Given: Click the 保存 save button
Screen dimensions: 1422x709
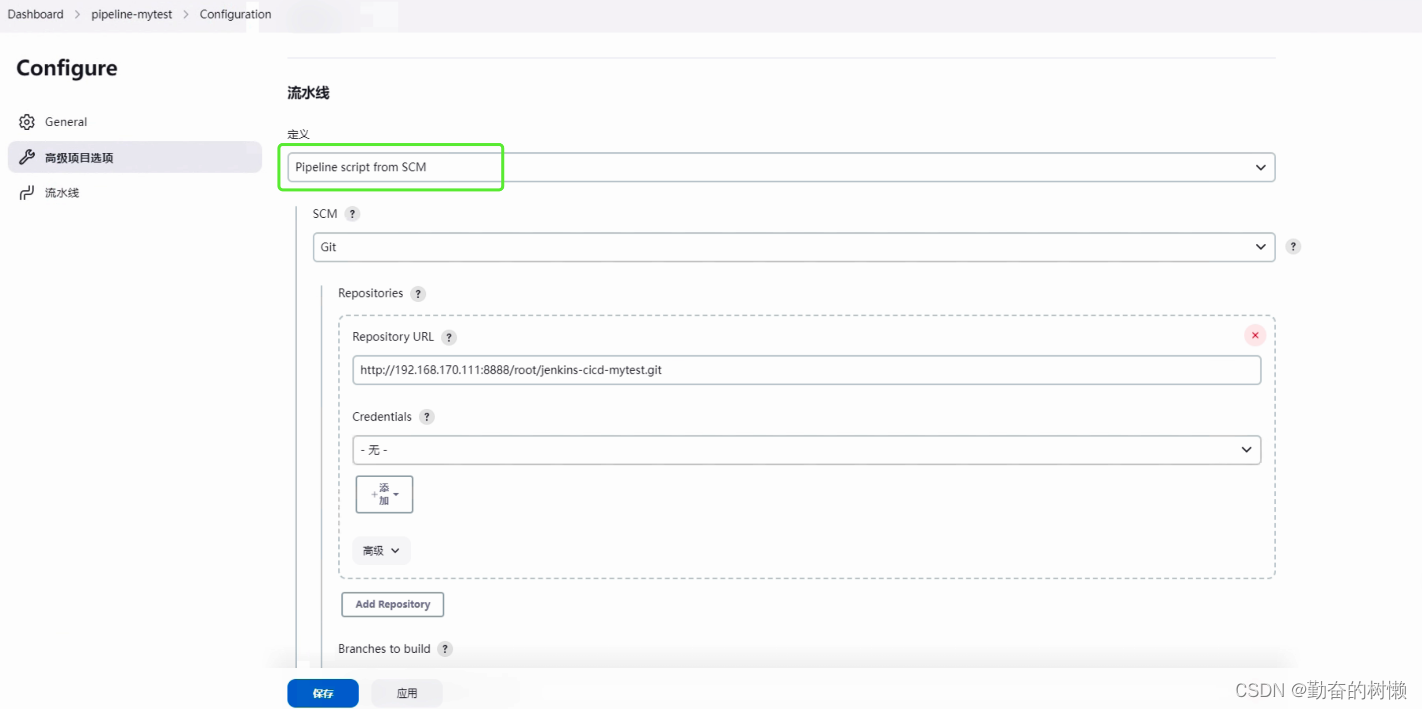Looking at the screenshot, I should [x=322, y=693].
